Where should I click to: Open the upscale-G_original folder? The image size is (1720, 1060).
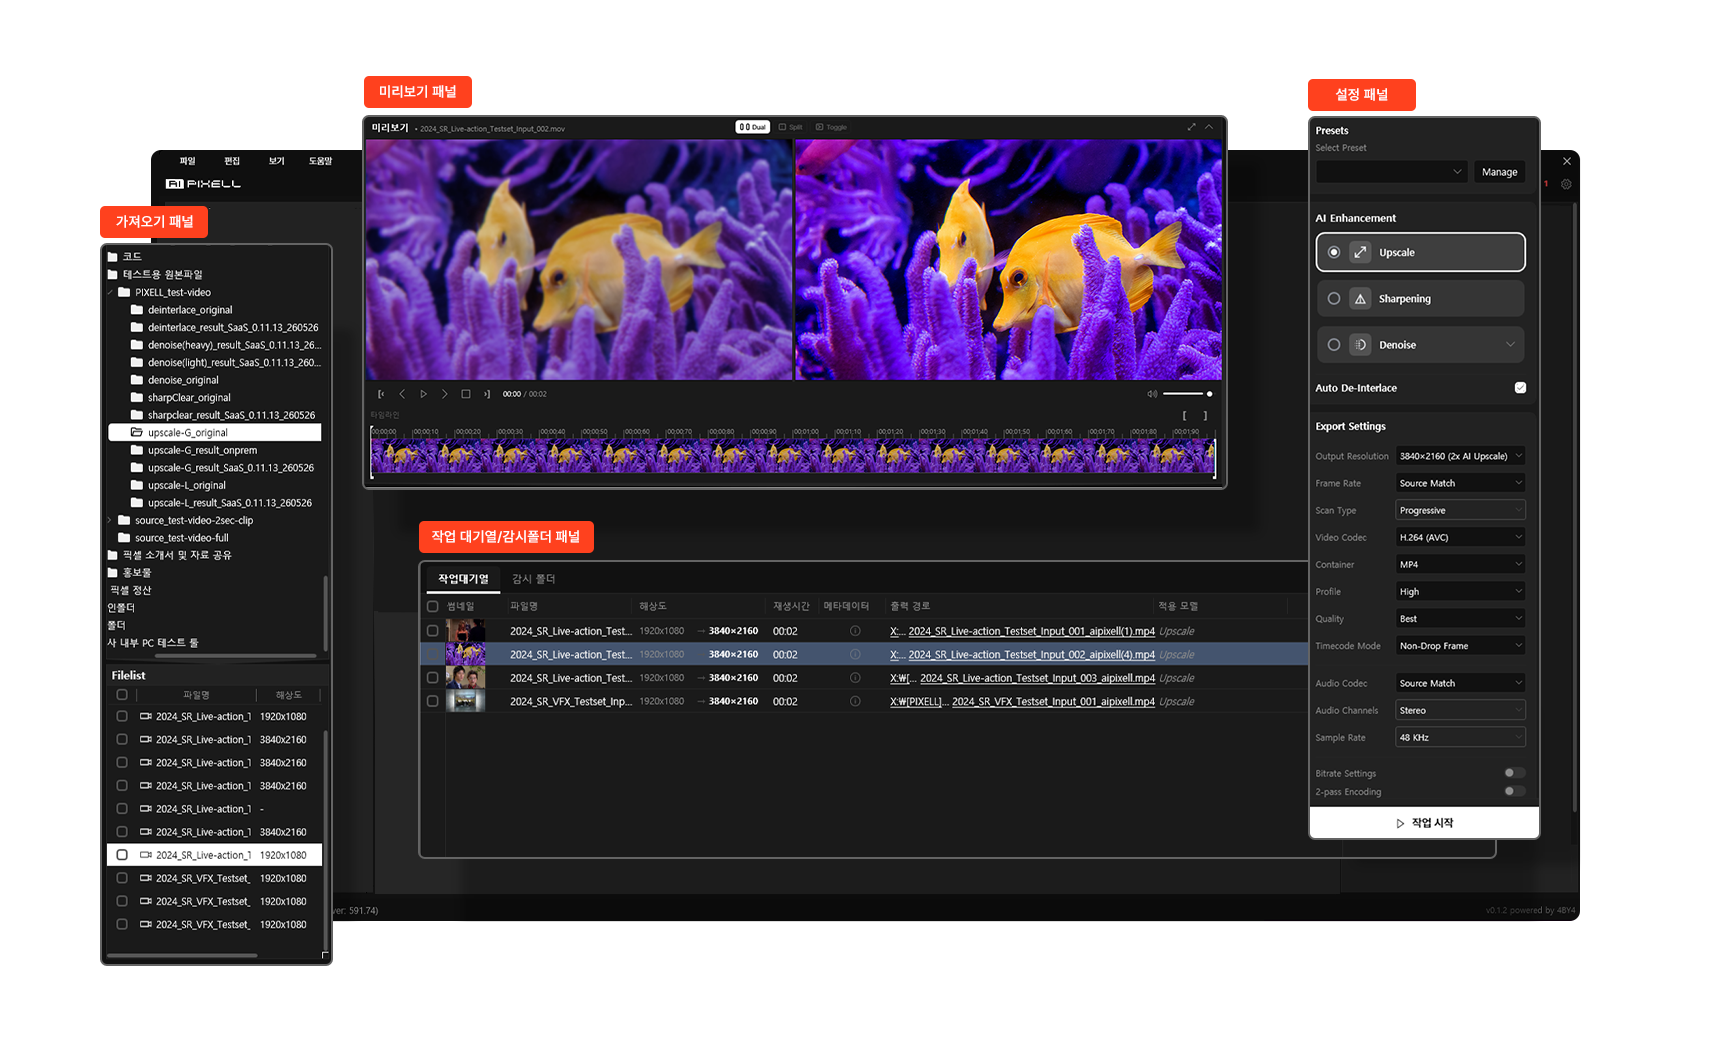point(215,433)
